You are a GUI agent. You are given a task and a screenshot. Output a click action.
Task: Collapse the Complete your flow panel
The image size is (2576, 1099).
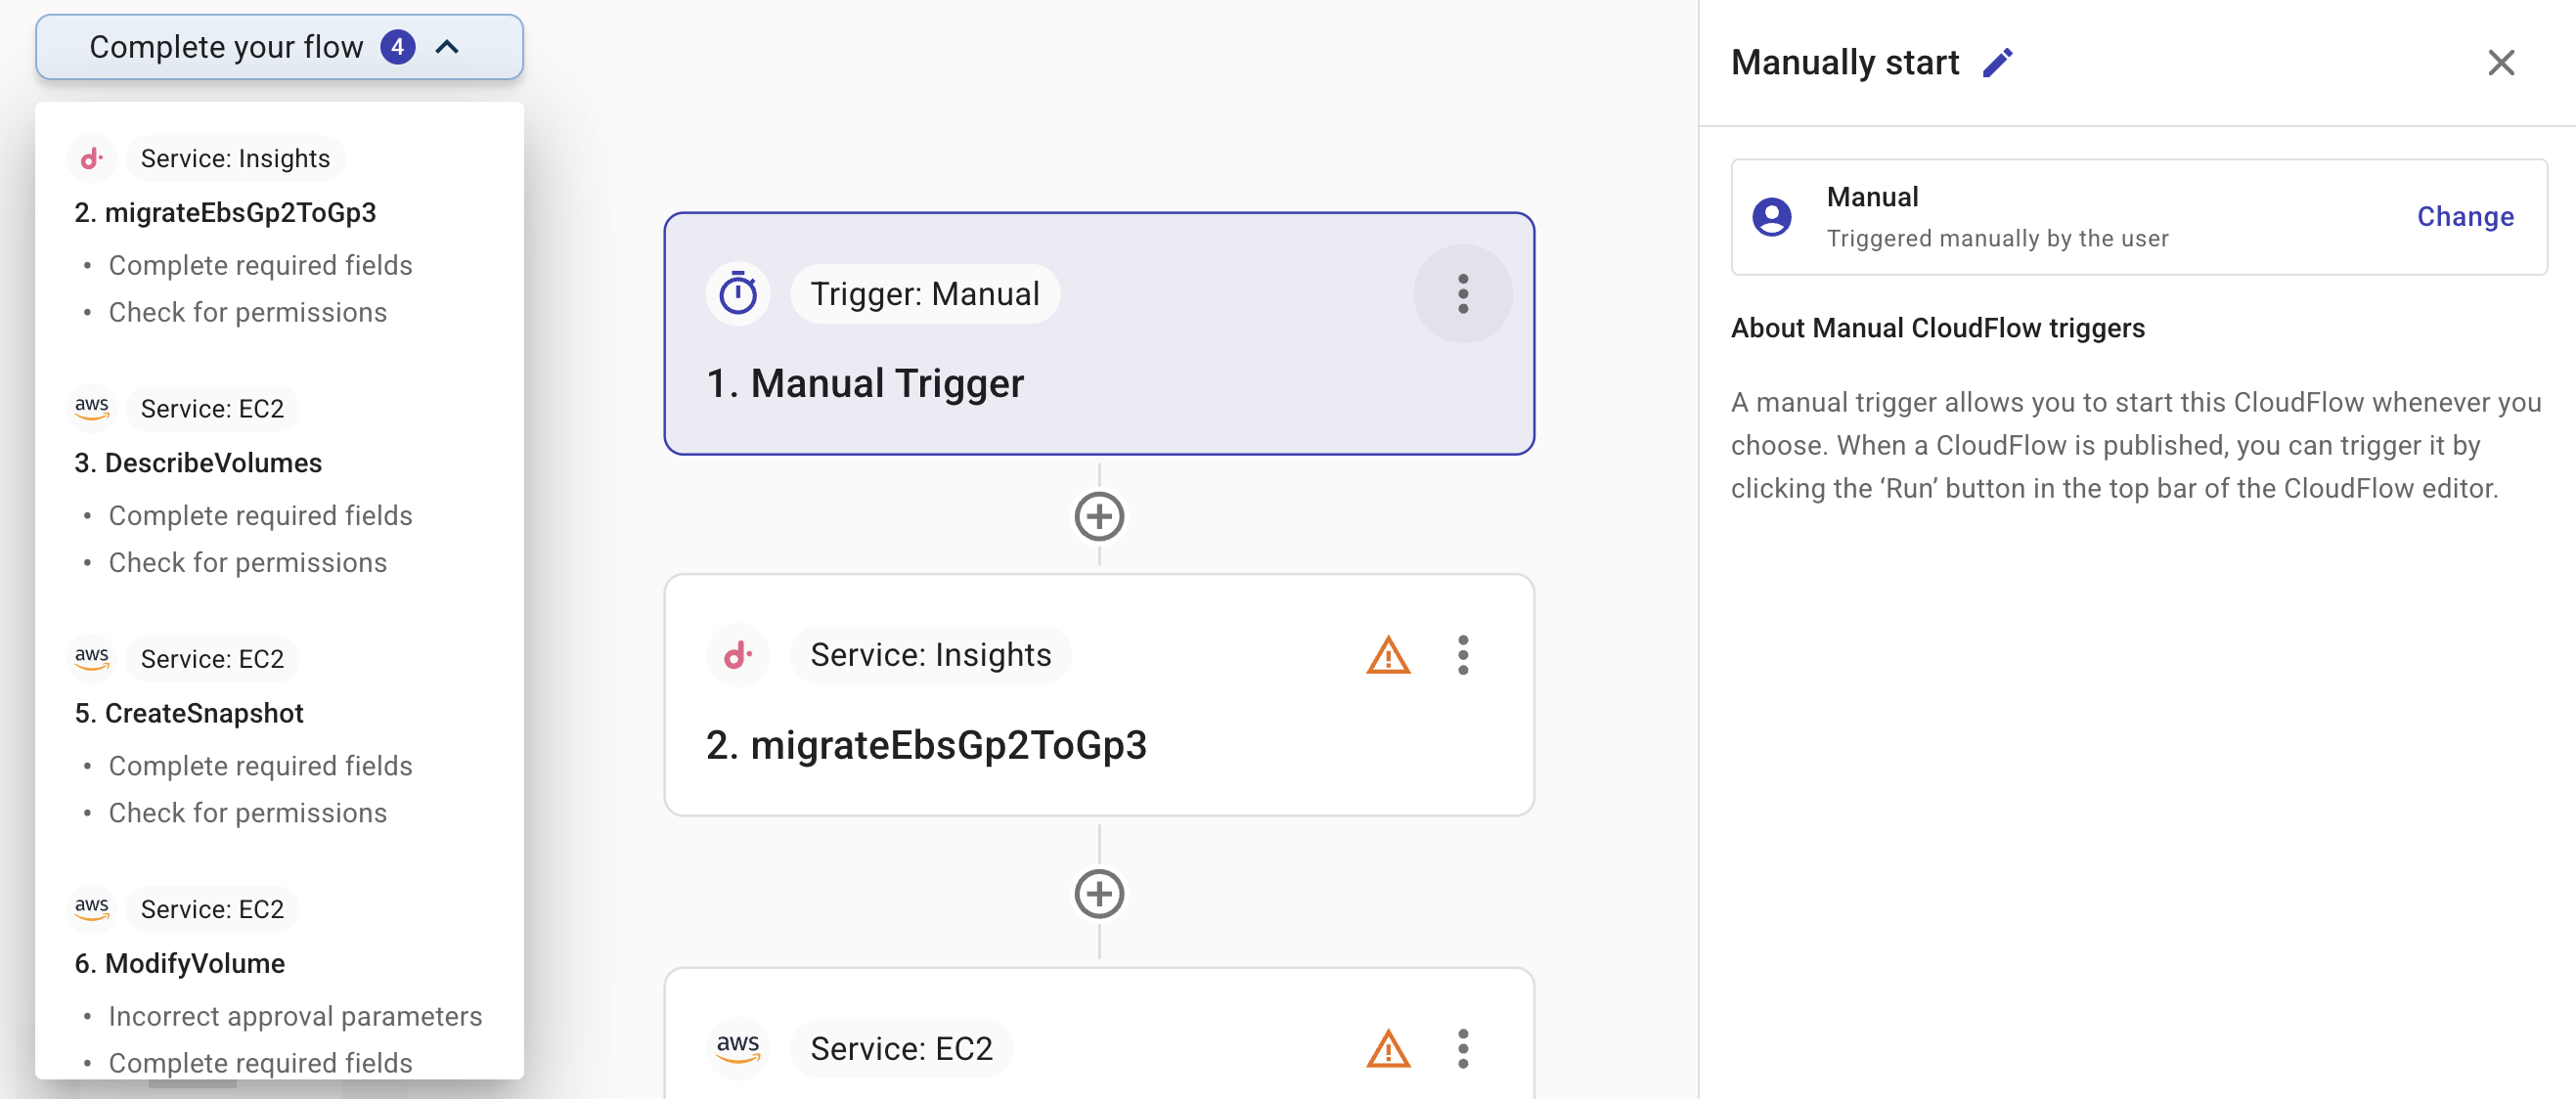click(x=448, y=46)
